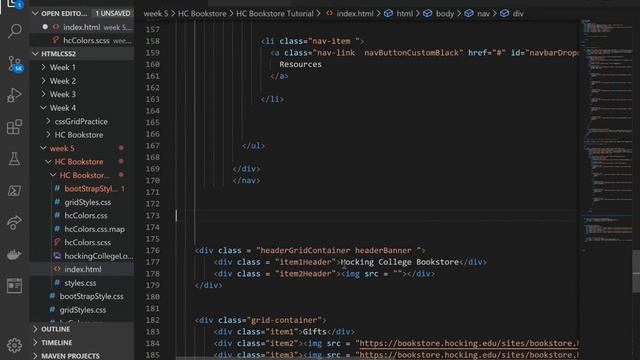Click closing </nav> tag on line 170
The image size is (640, 360).
click(x=247, y=180)
